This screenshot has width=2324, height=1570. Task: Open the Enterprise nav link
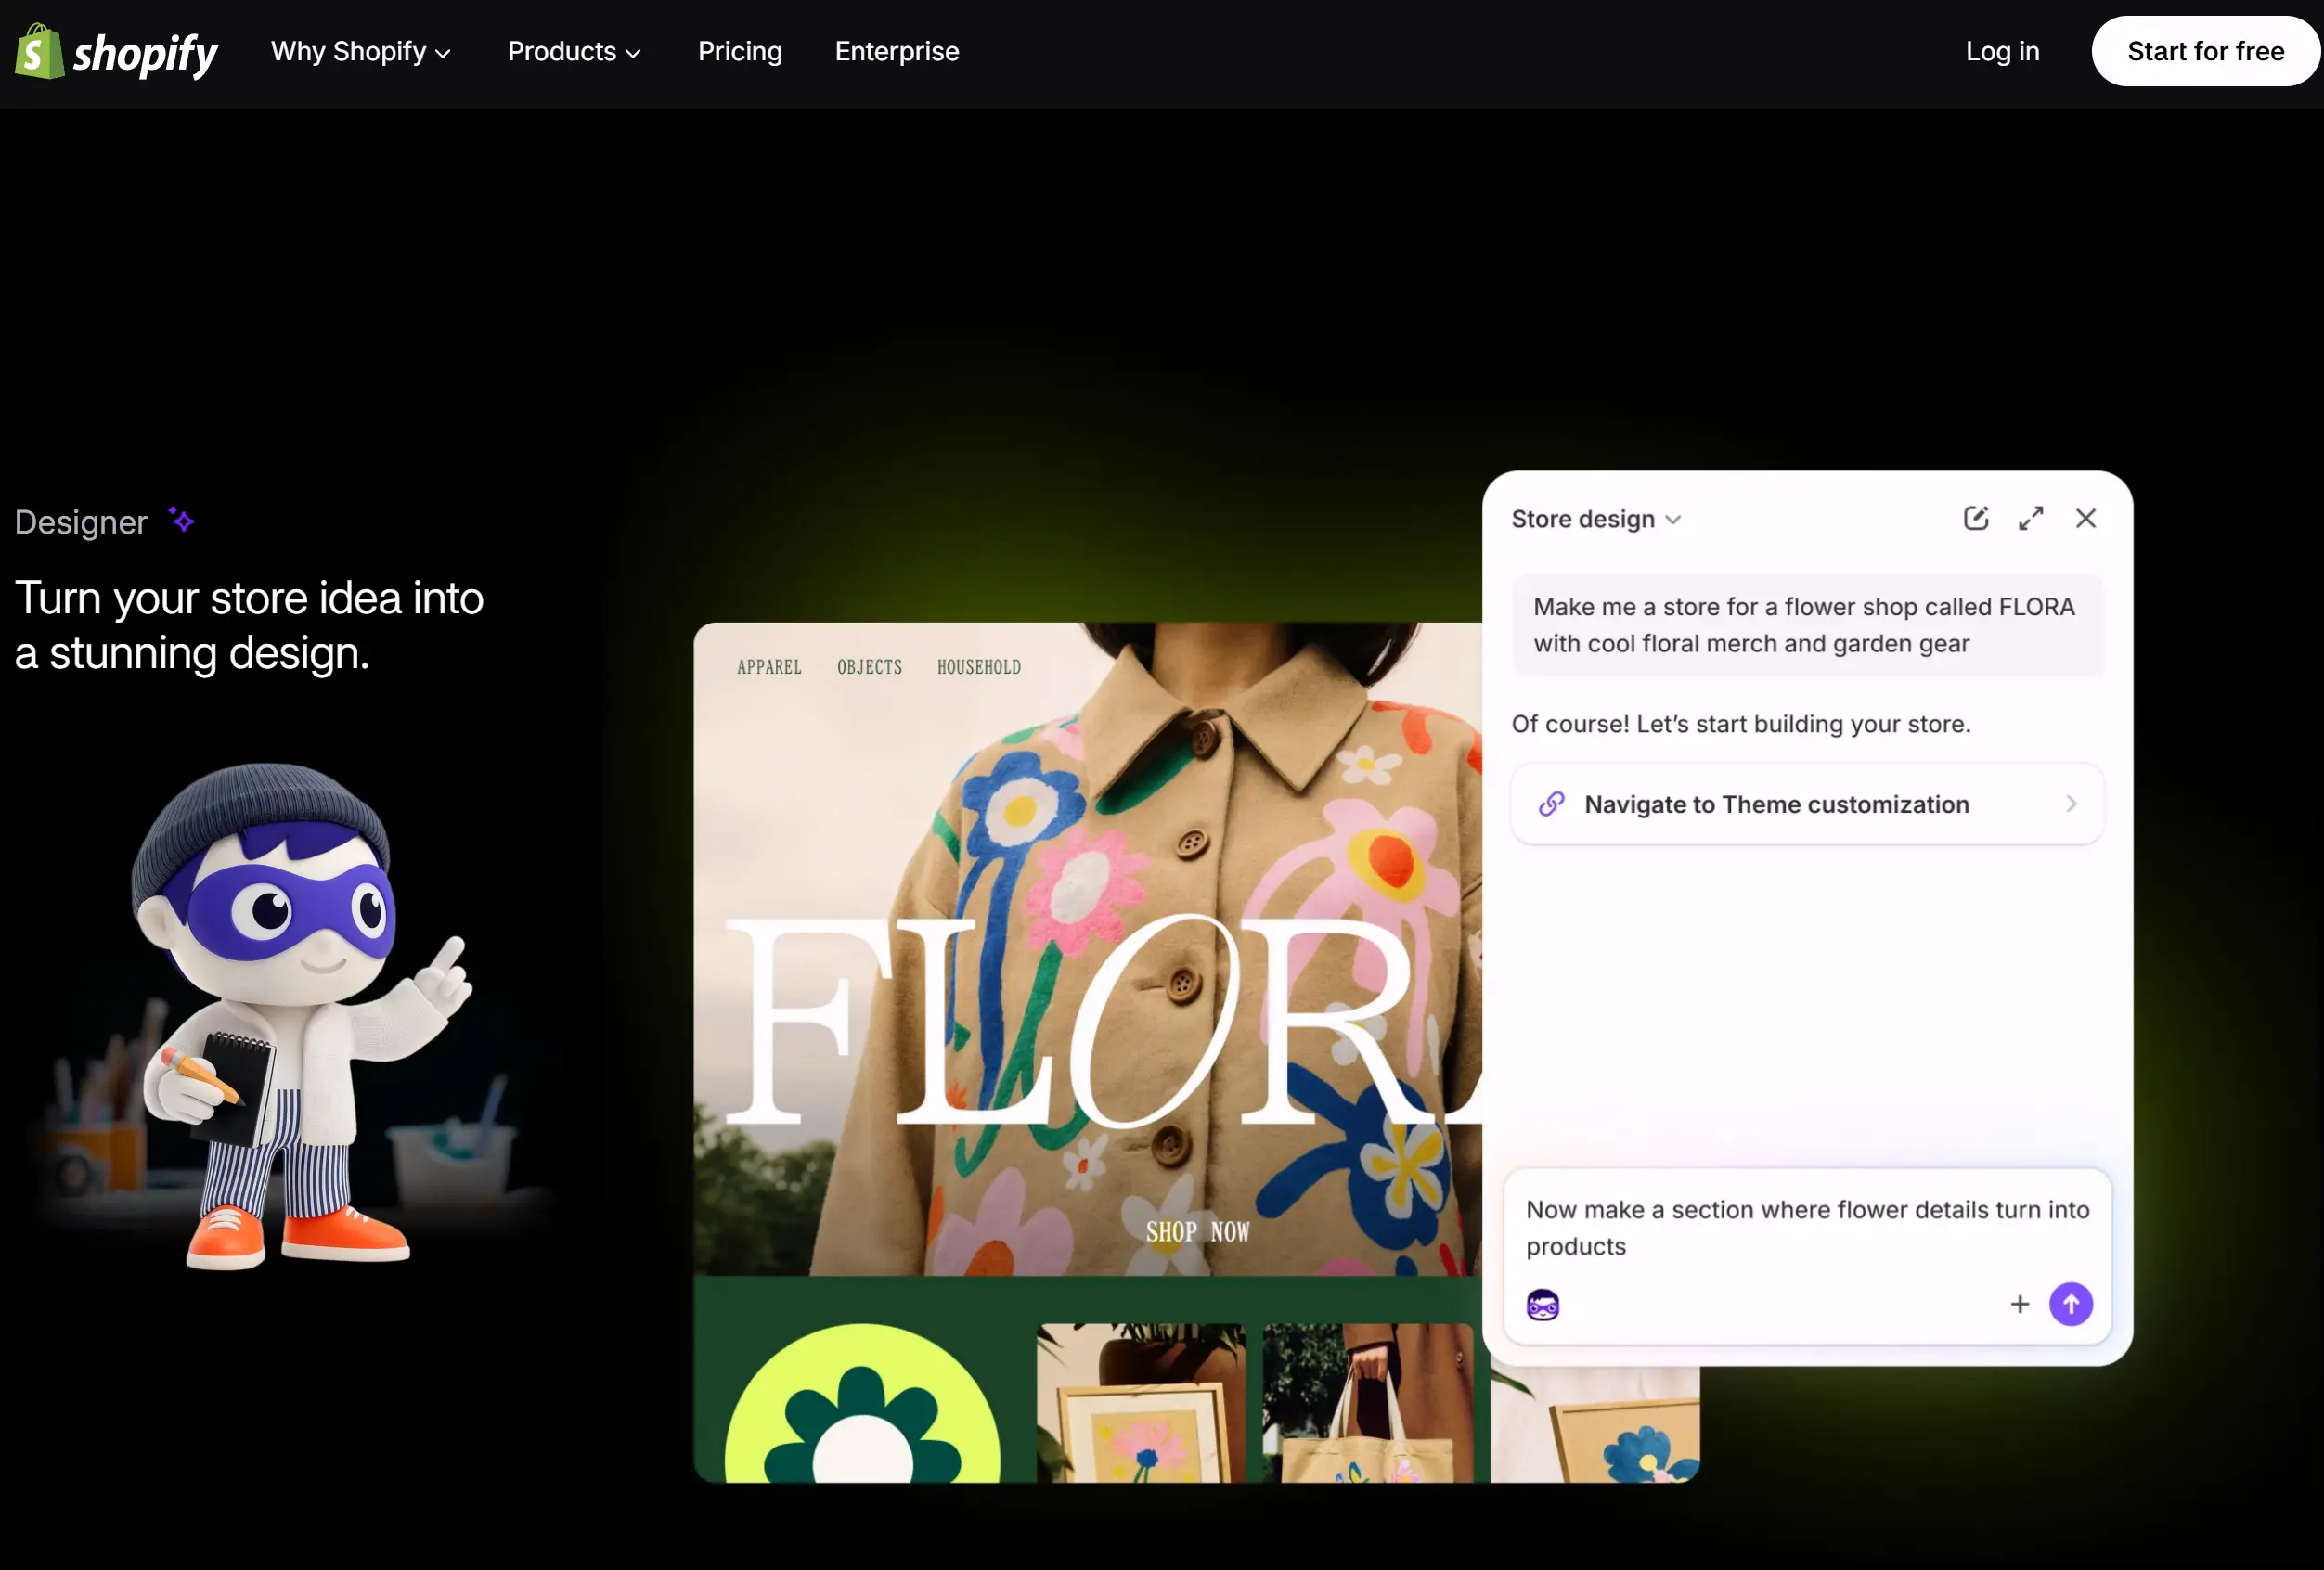[x=897, y=51]
